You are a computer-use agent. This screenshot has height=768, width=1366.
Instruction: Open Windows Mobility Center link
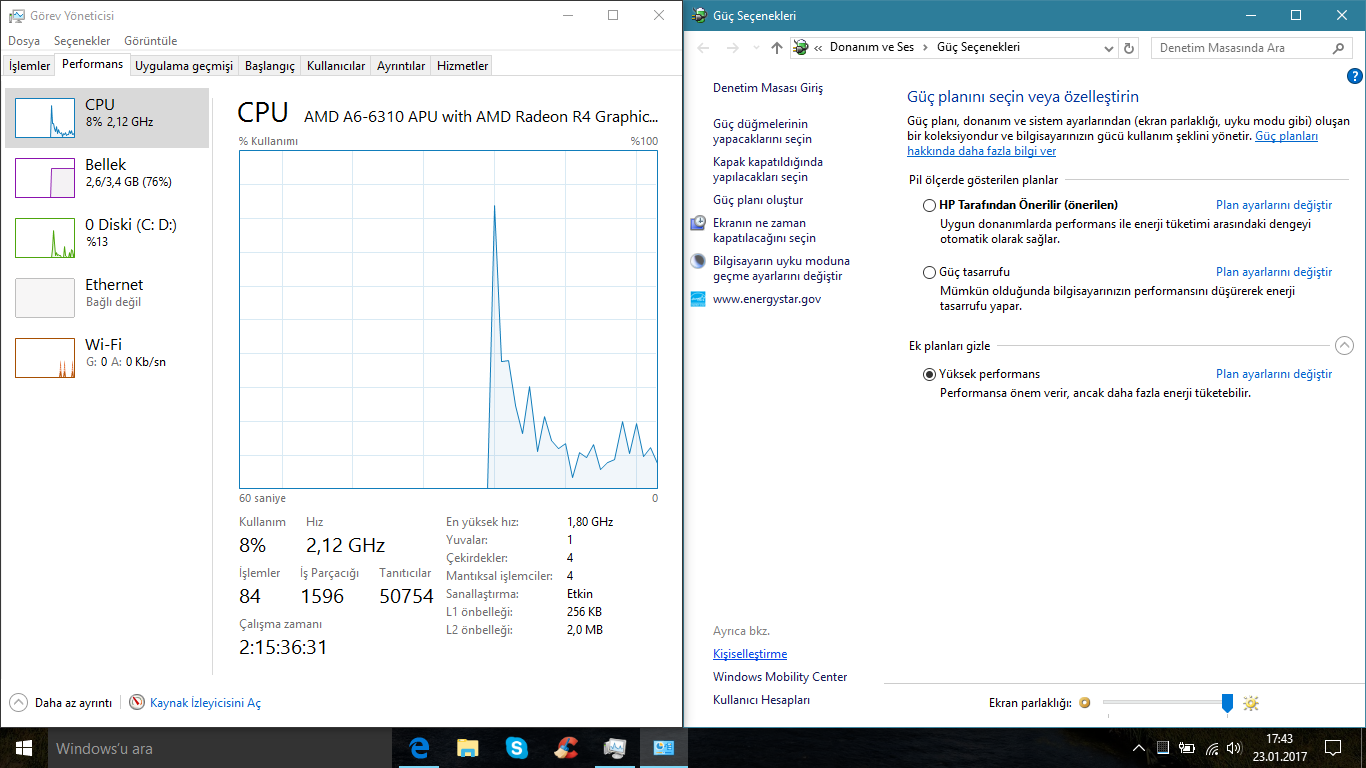click(x=780, y=677)
